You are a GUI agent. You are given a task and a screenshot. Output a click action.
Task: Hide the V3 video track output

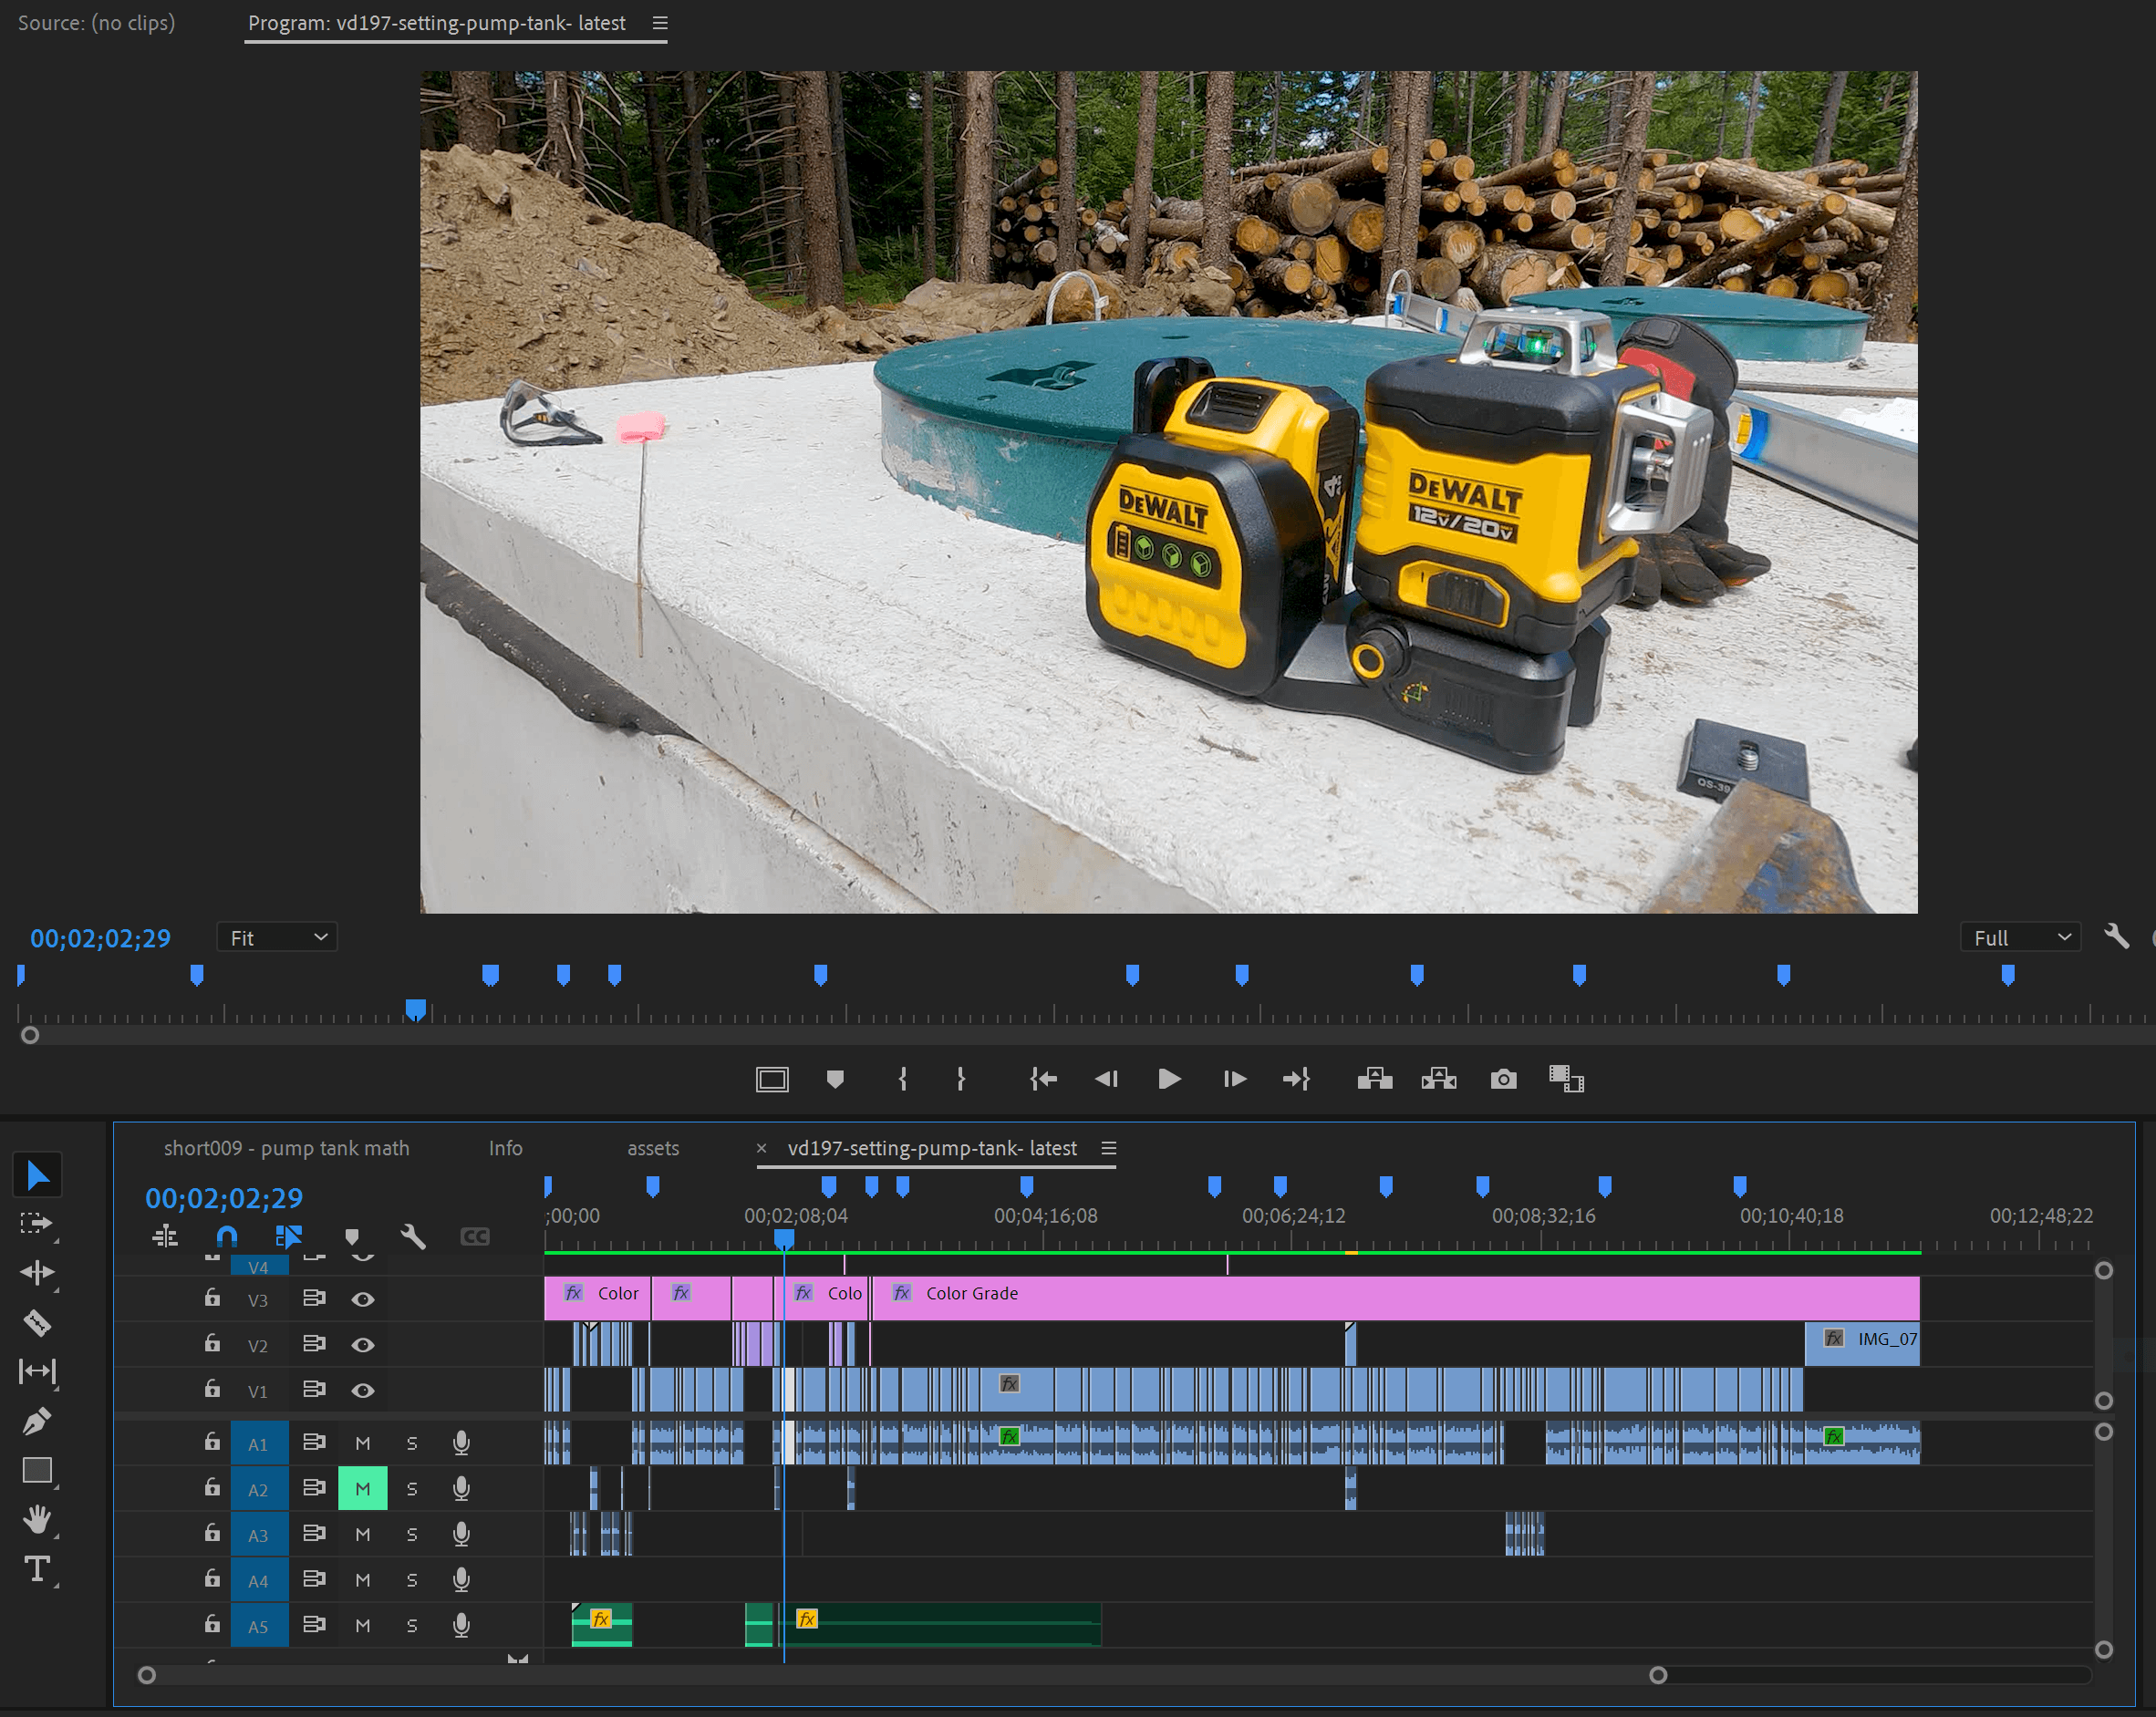363,1299
